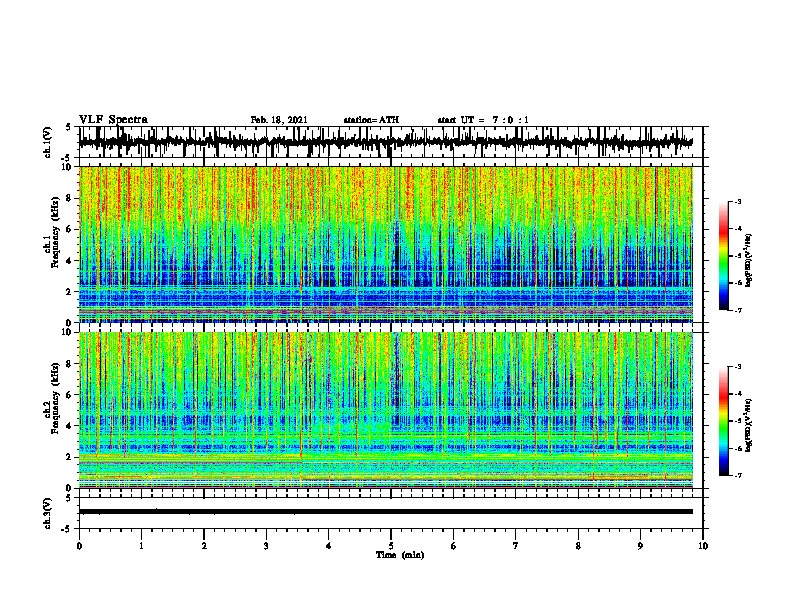Click the ch.1 spectrogram color scale bar
The height and width of the screenshot is (612, 792).
click(x=723, y=256)
